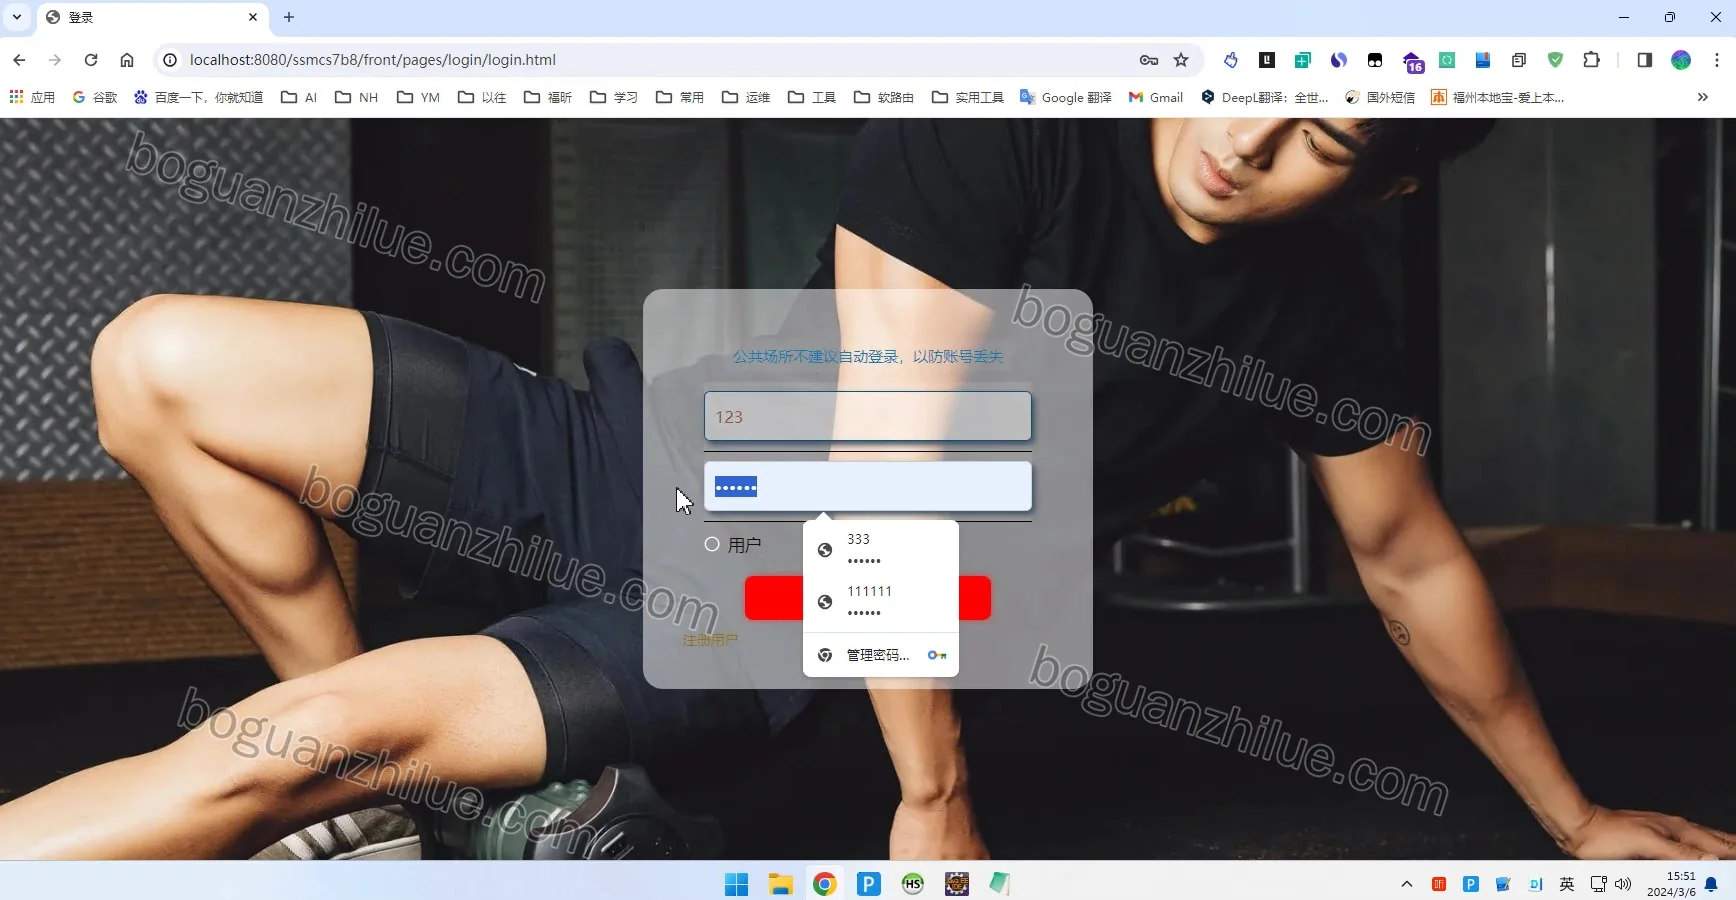
Task: Toggle the browser side panel
Action: (1644, 60)
